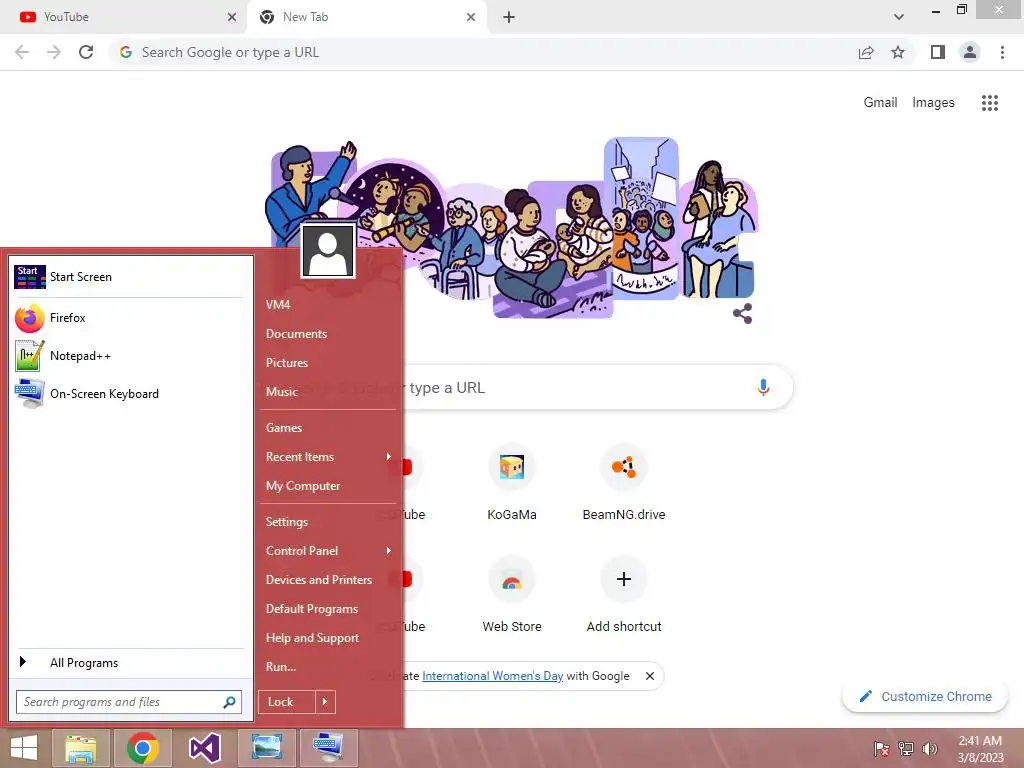
Task: Open the Gmail link
Action: click(x=880, y=103)
